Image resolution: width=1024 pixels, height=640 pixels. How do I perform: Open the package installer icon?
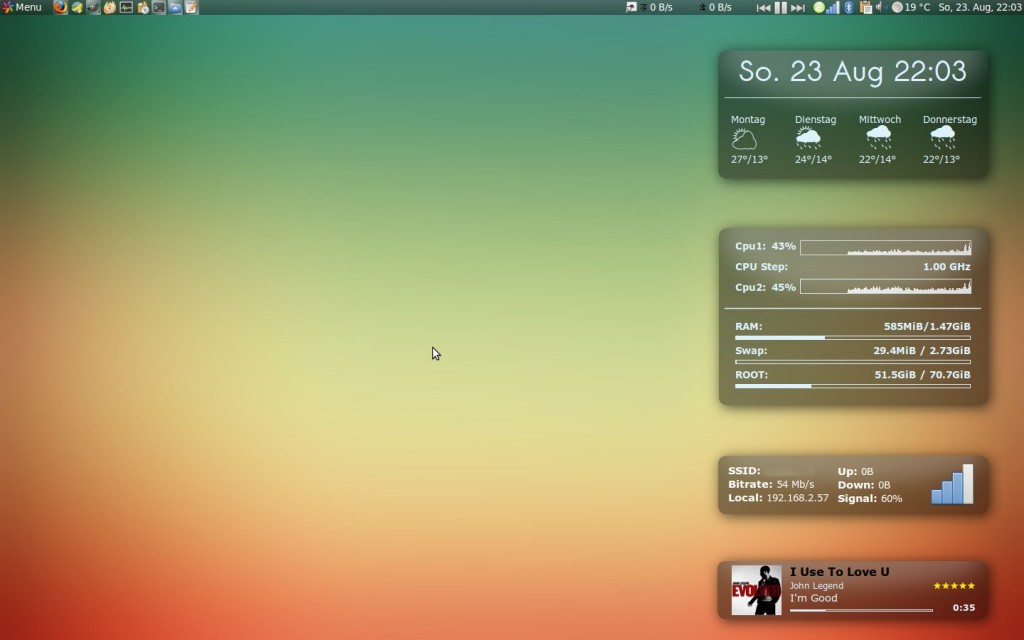coord(143,8)
